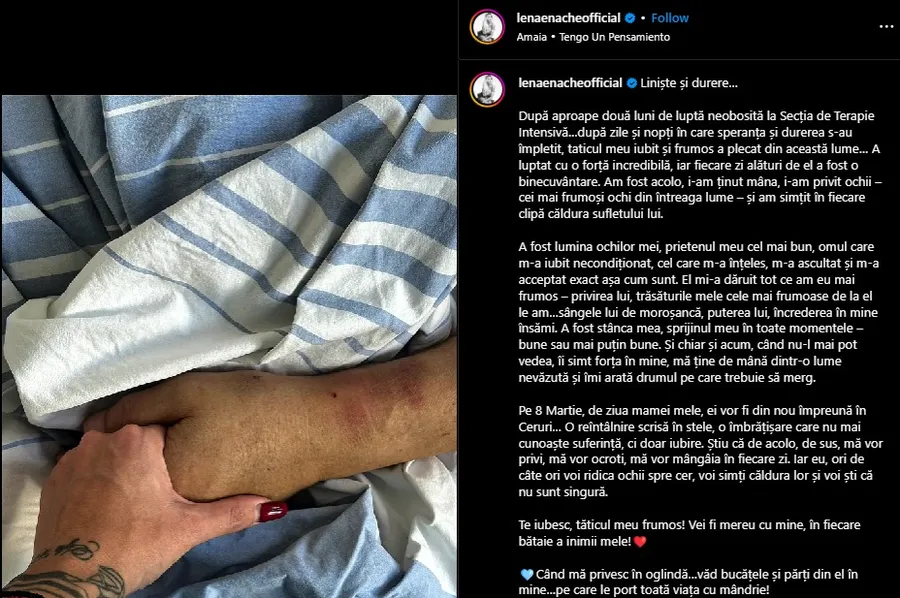Open the profile avatar in the post header
This screenshot has width=900, height=598.
tap(487, 26)
